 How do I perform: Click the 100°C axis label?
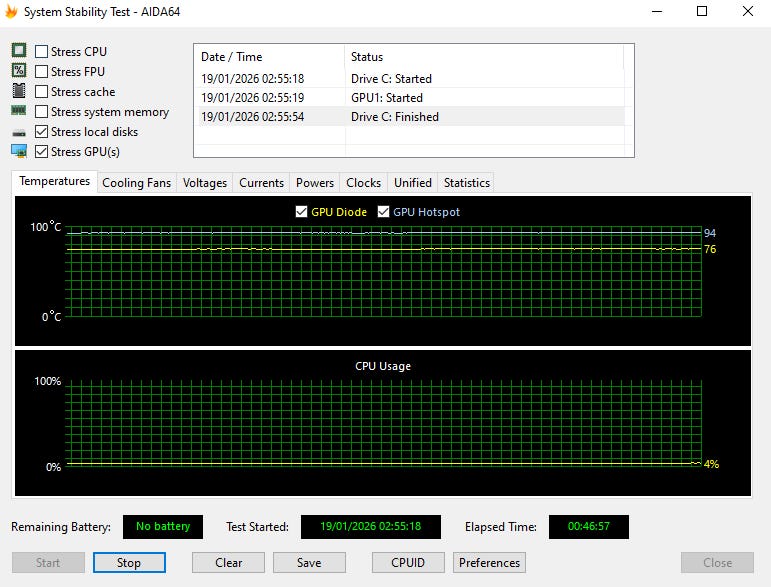point(46,227)
